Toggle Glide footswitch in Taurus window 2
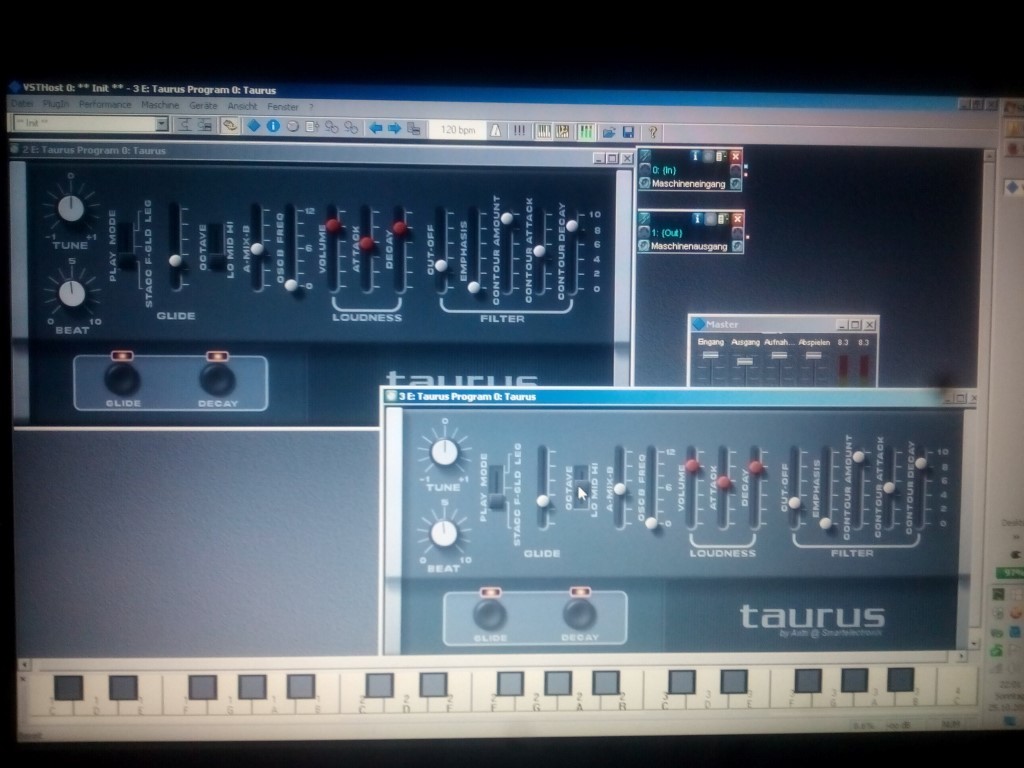Image resolution: width=1024 pixels, height=768 pixels. coord(122,377)
